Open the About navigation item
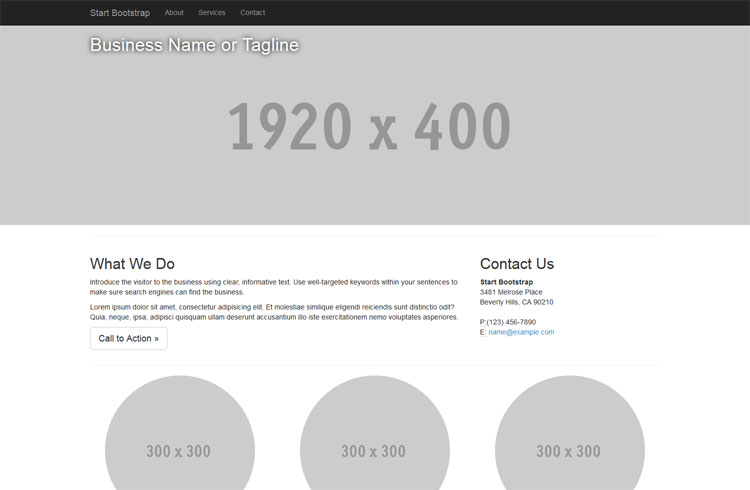 pos(174,13)
